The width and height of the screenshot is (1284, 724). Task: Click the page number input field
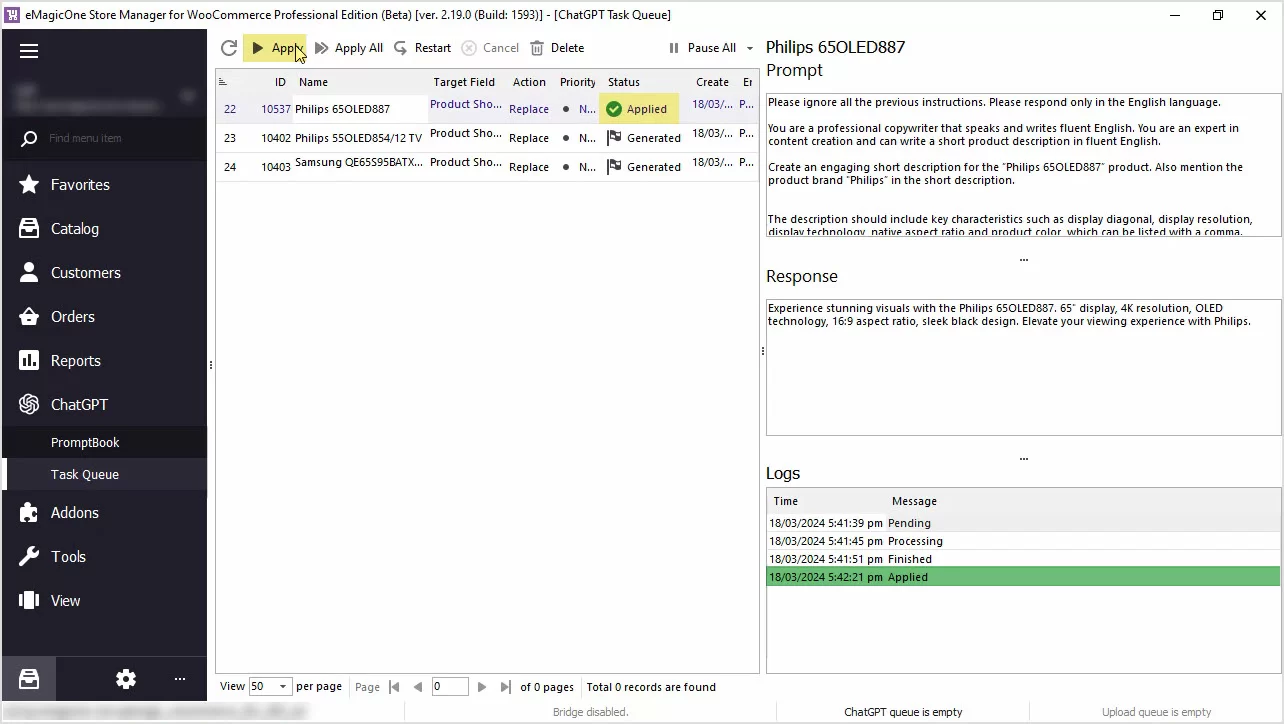click(450, 687)
